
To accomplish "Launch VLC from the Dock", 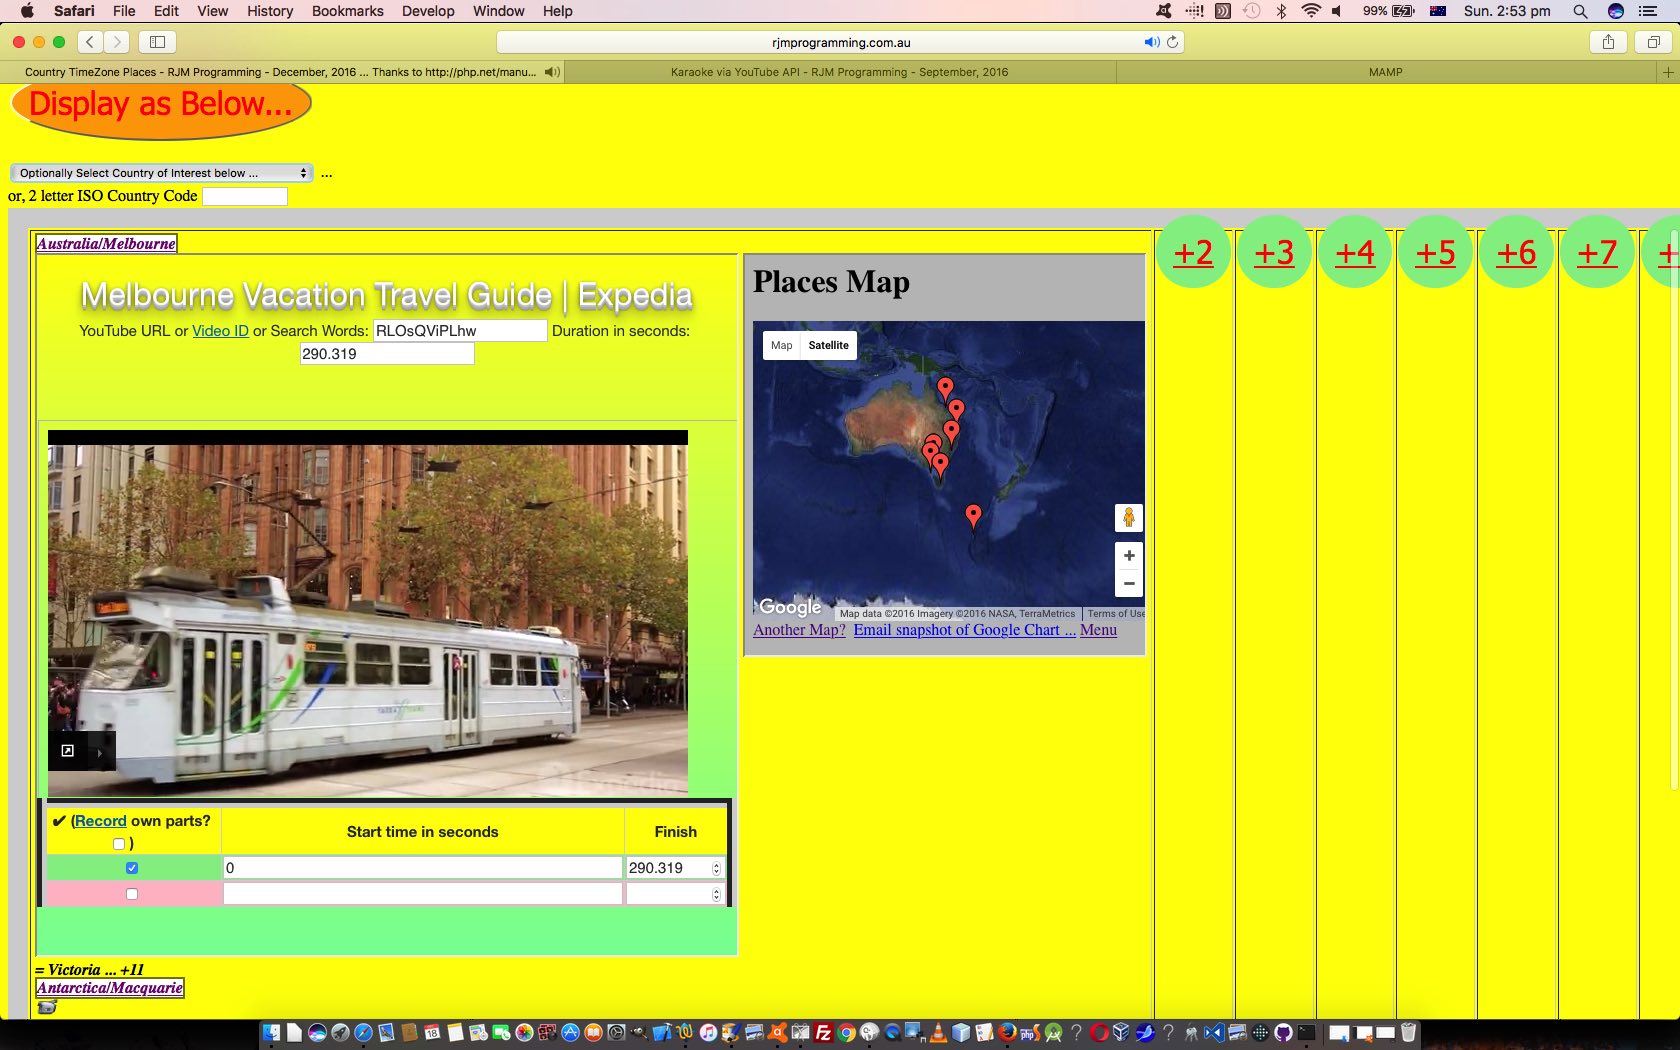I will [938, 1033].
